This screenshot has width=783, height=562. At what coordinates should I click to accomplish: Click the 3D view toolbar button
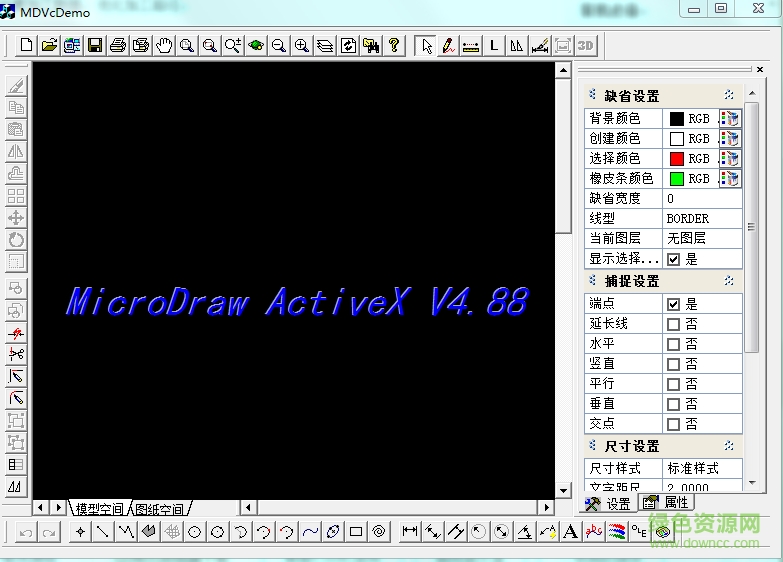[x=585, y=45]
